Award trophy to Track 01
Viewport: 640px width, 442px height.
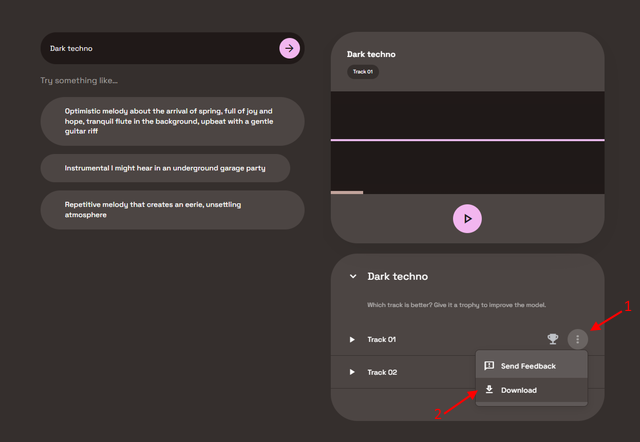coord(553,339)
